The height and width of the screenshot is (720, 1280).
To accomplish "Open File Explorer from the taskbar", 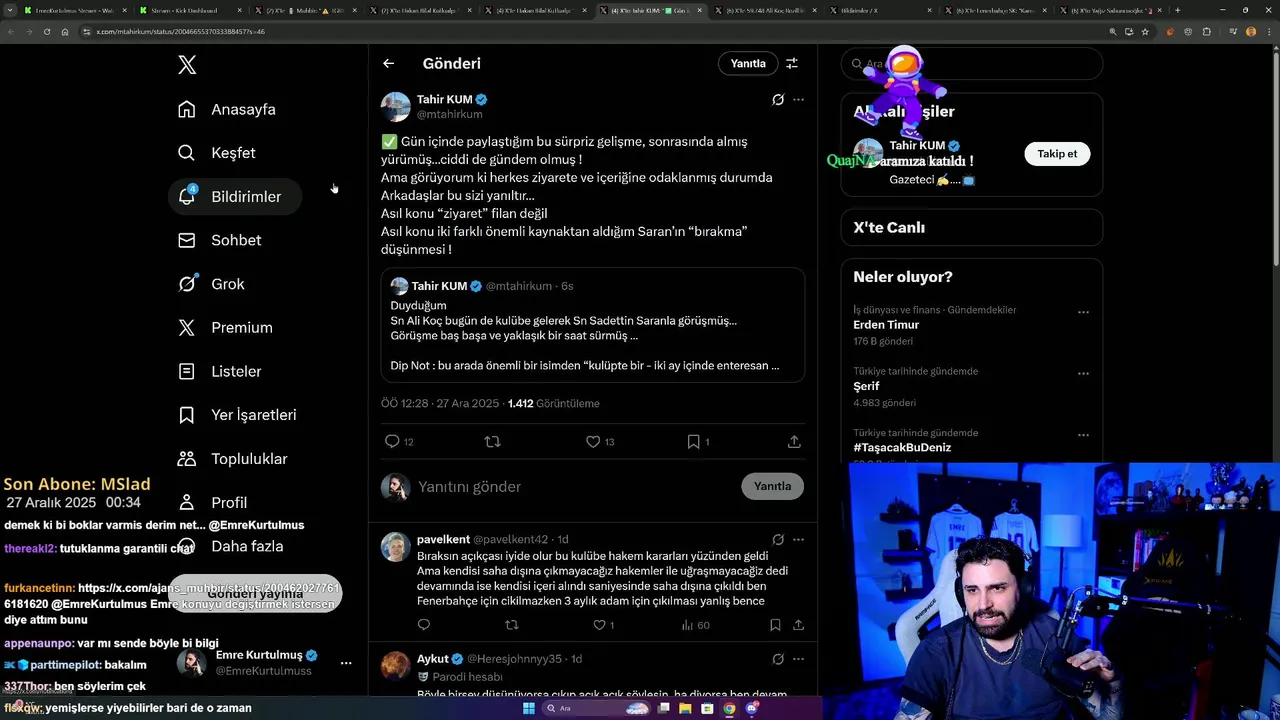I will click(685, 708).
